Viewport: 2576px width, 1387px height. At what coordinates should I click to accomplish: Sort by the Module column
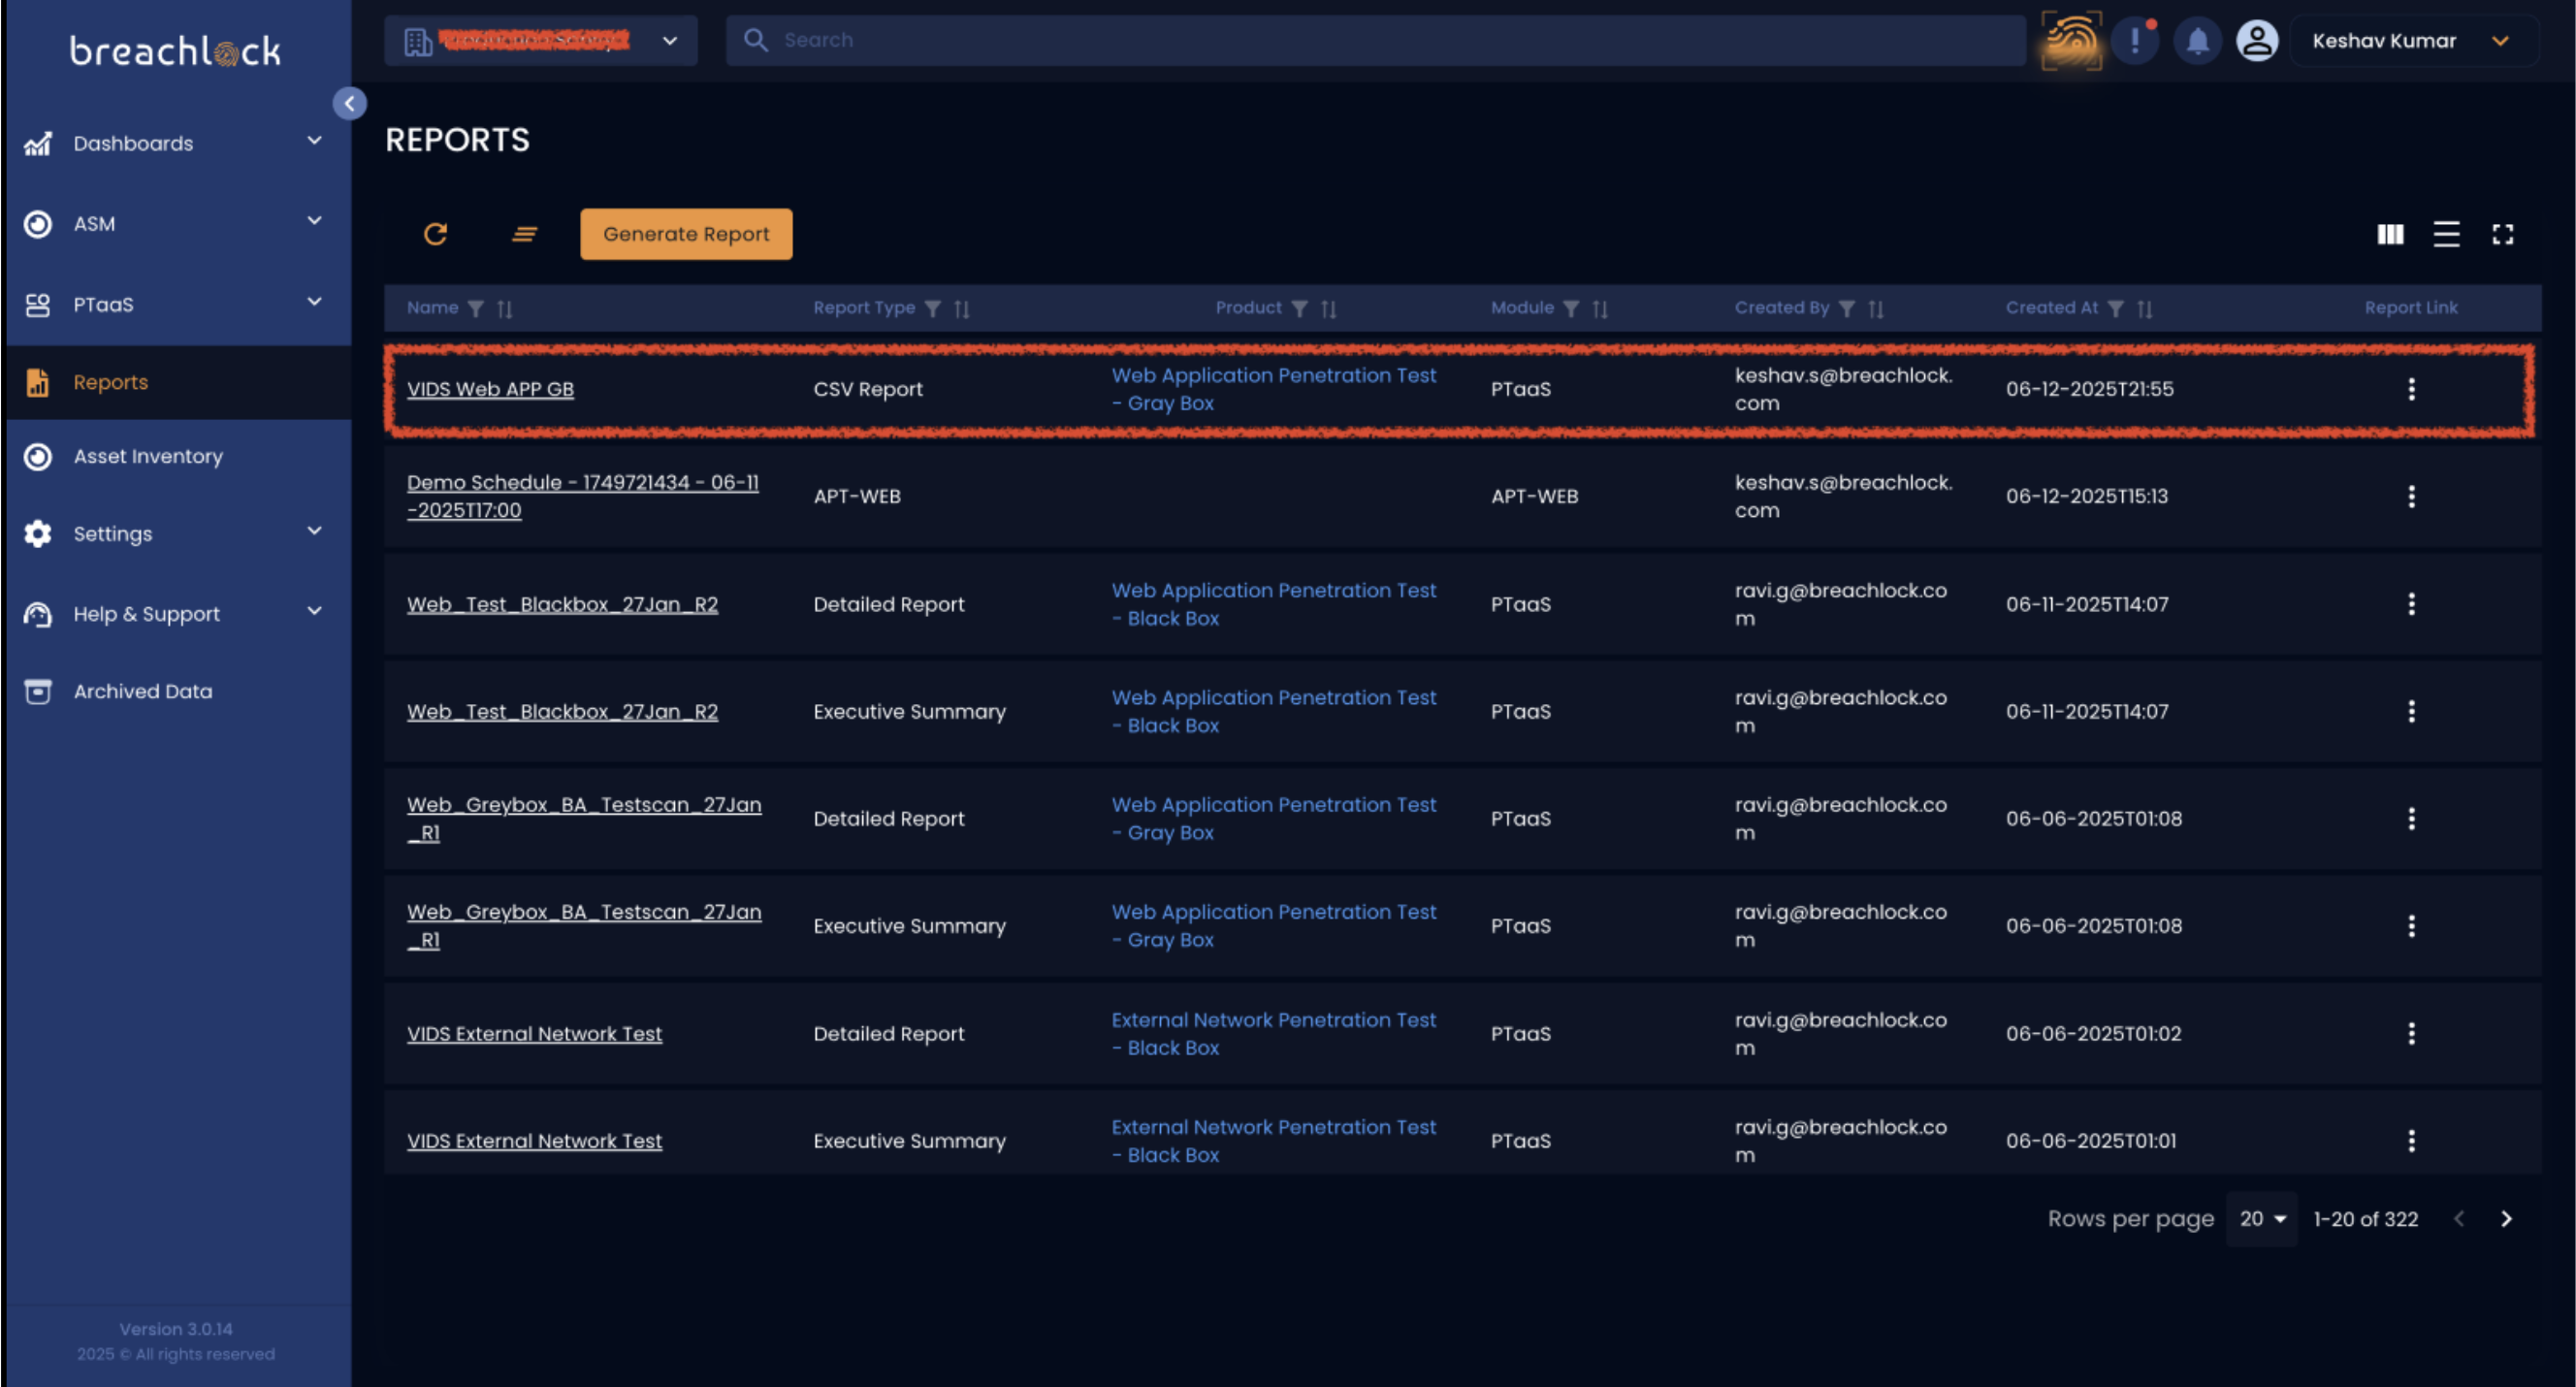tap(1601, 309)
